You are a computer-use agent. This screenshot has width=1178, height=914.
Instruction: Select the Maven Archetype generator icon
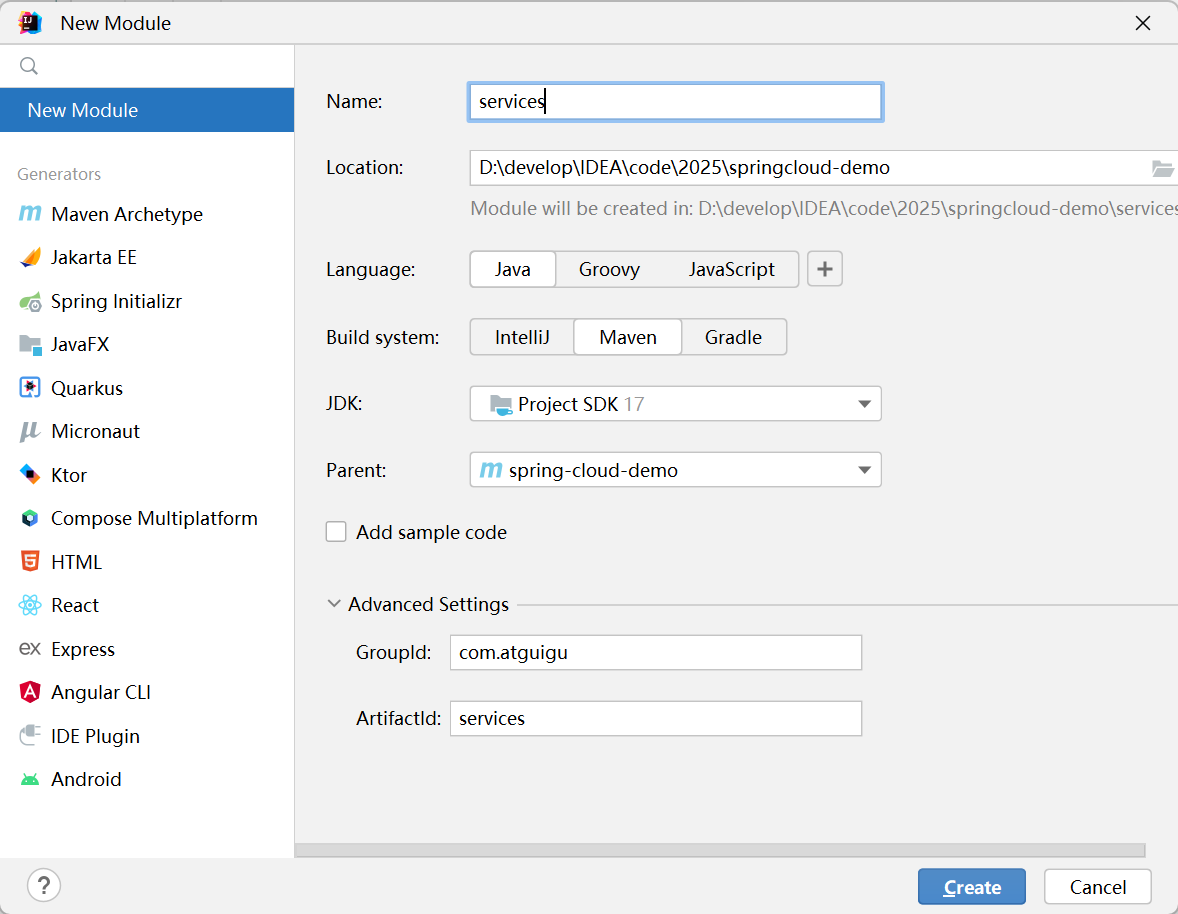[x=30, y=214]
